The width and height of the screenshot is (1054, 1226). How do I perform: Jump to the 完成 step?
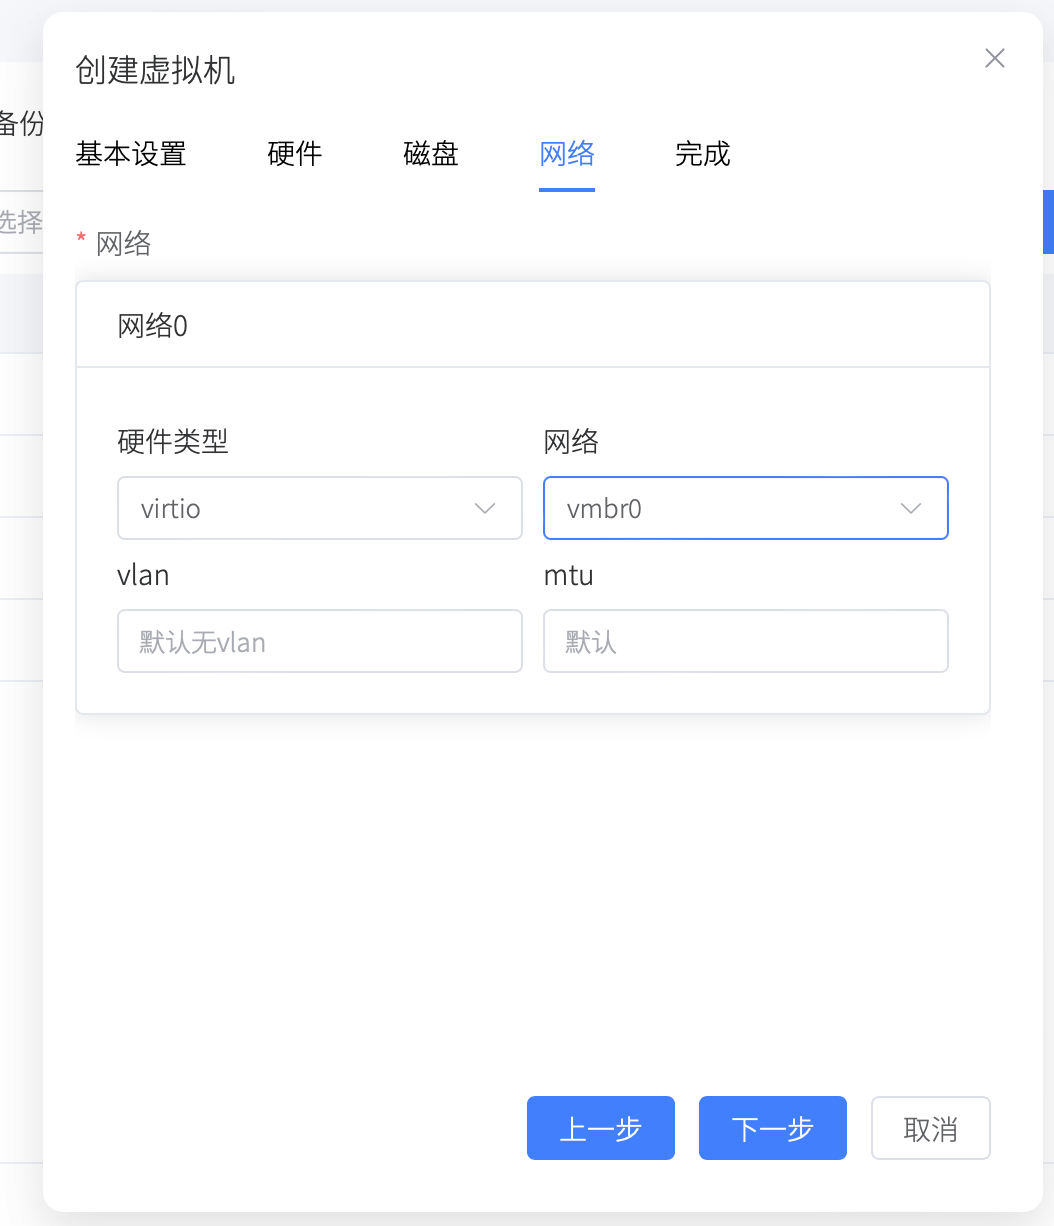coord(703,154)
